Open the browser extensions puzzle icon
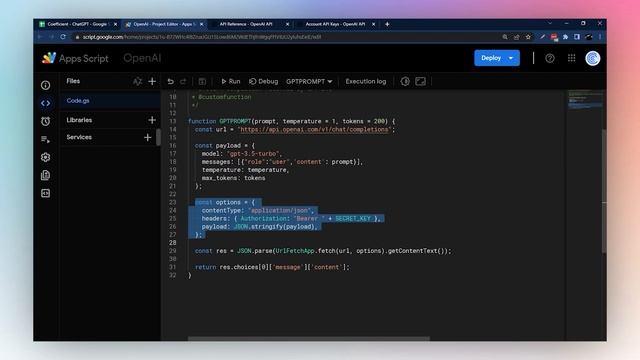 pos(565,37)
